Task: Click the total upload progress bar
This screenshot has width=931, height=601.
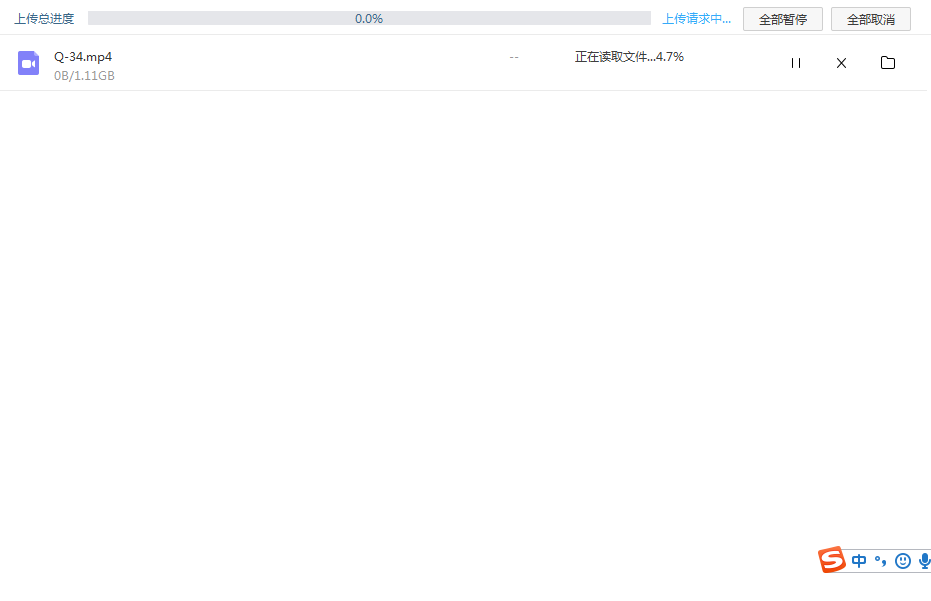Action: click(x=369, y=18)
